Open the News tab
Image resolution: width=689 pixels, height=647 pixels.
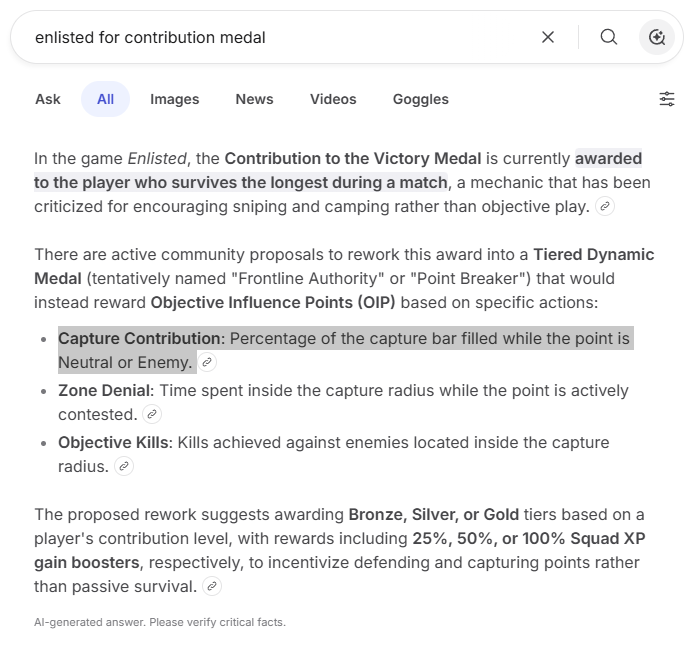pos(254,99)
